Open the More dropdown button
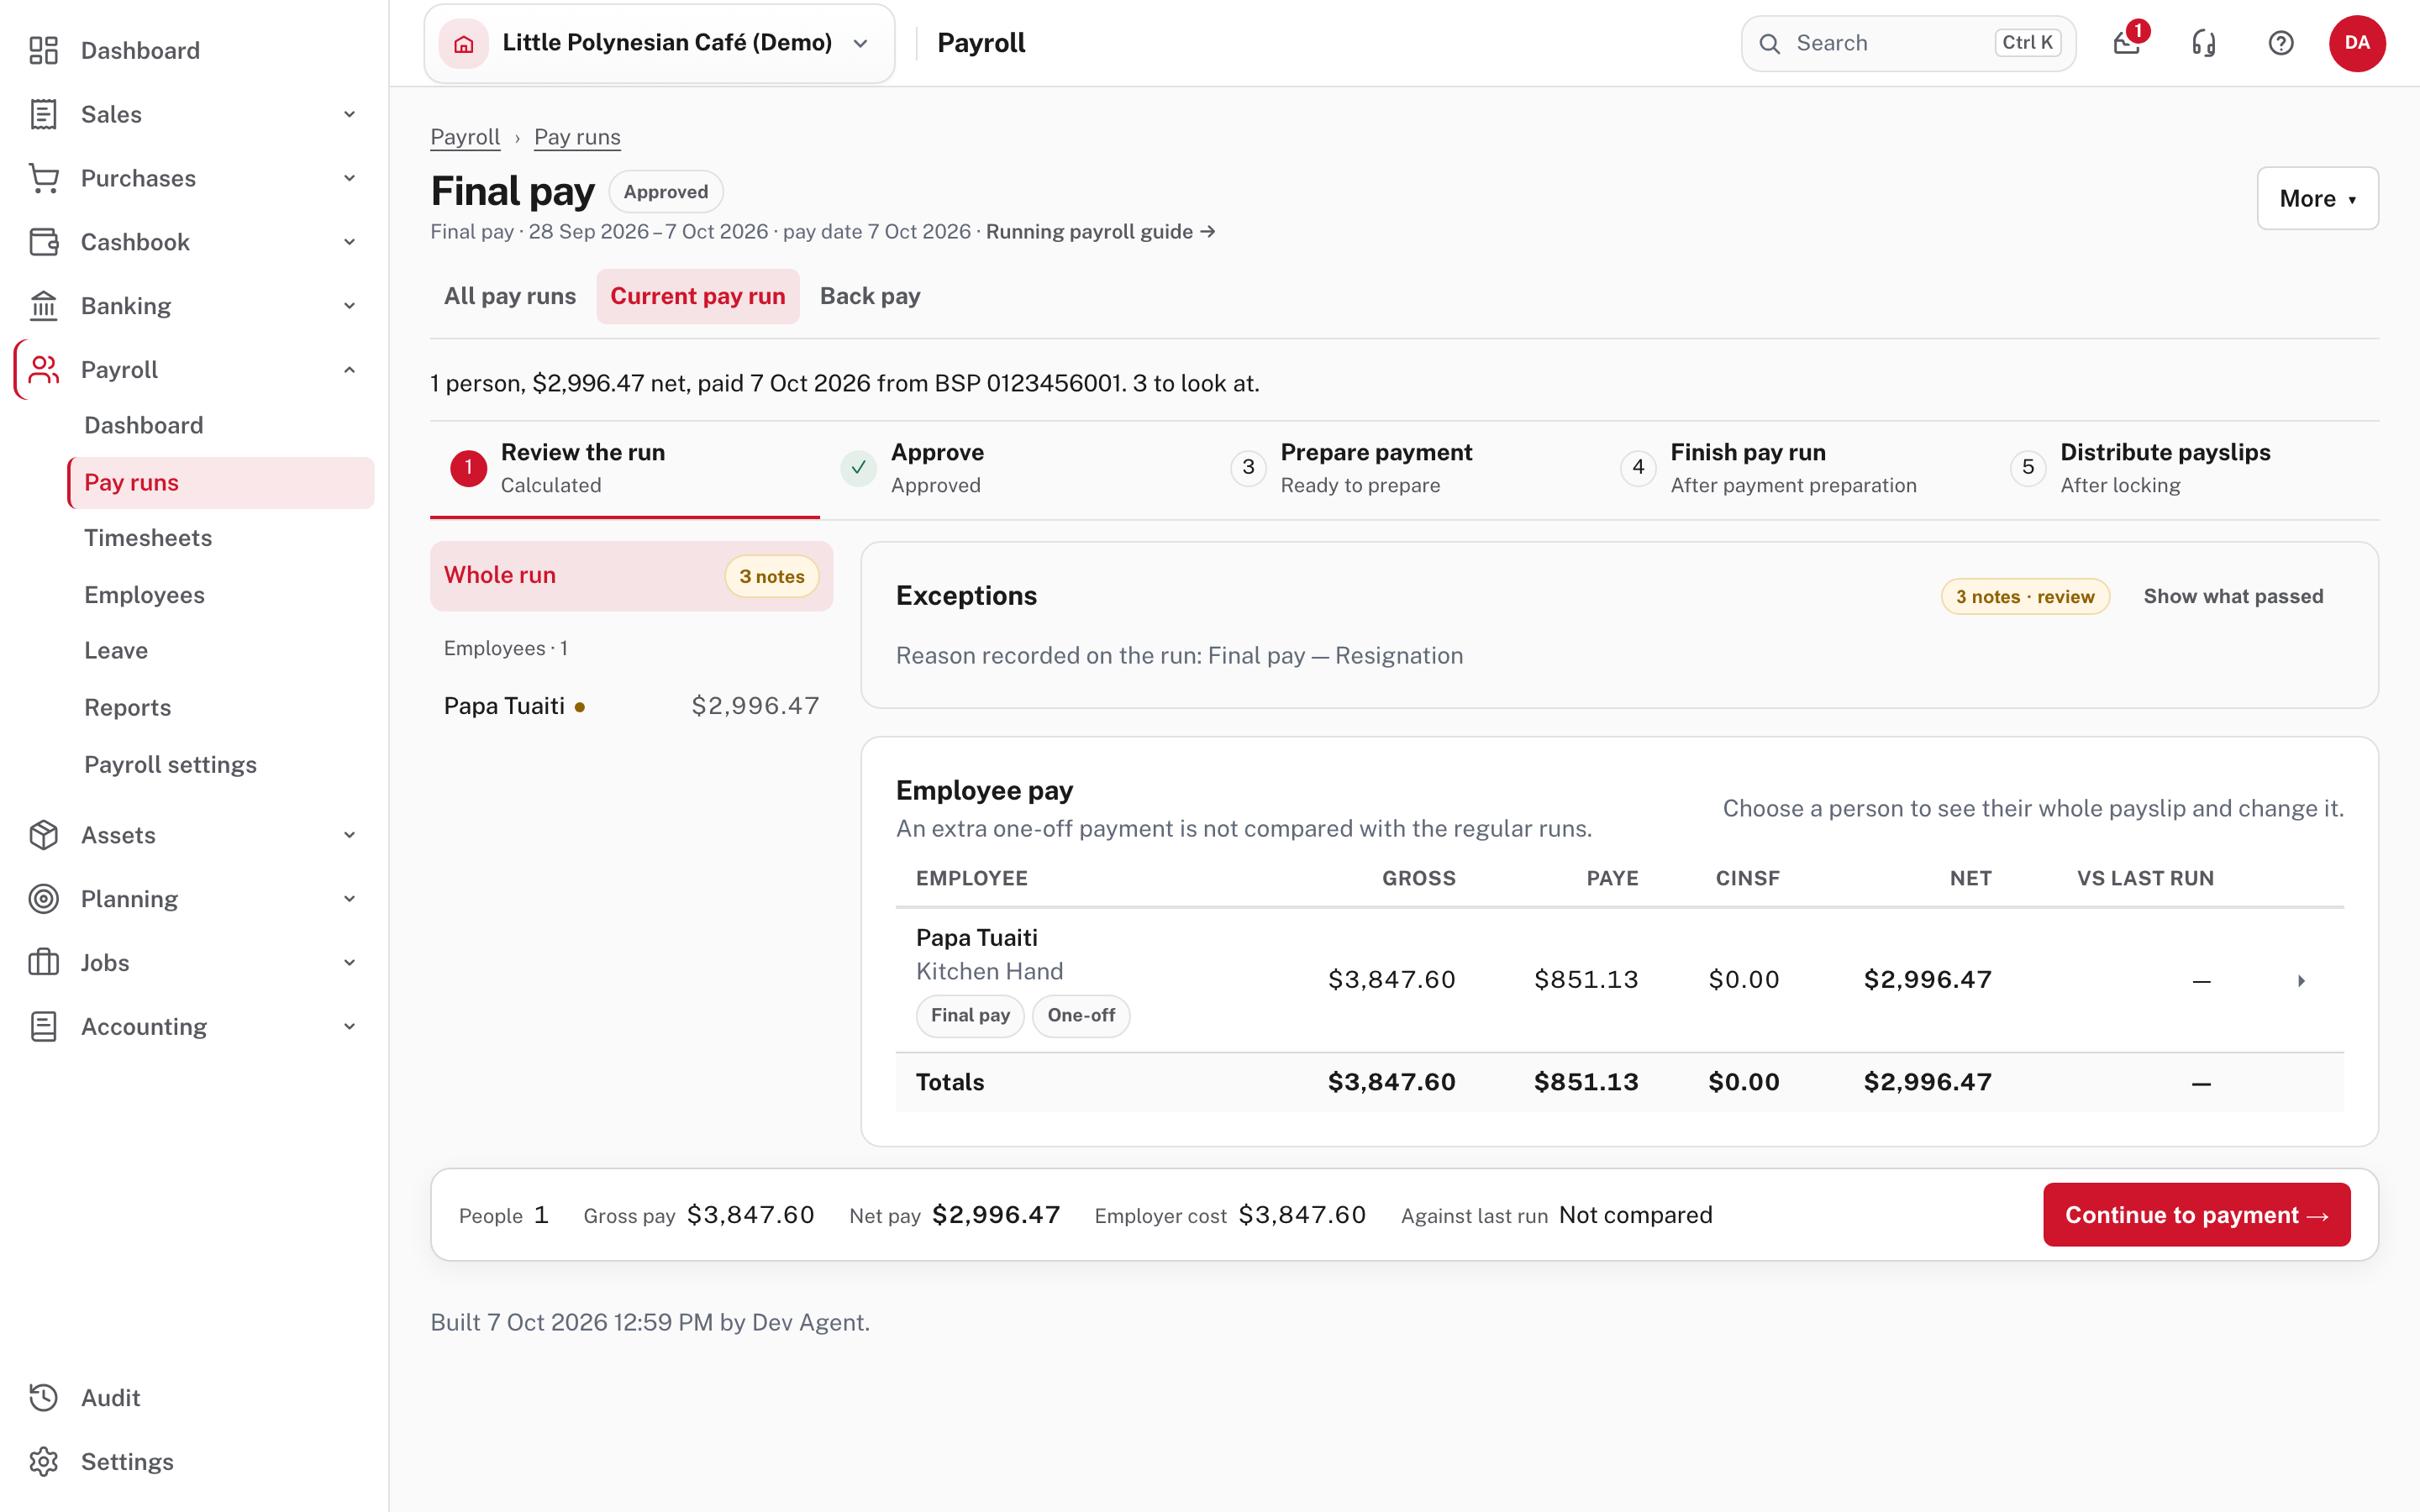This screenshot has width=2420, height=1512. coord(2317,198)
